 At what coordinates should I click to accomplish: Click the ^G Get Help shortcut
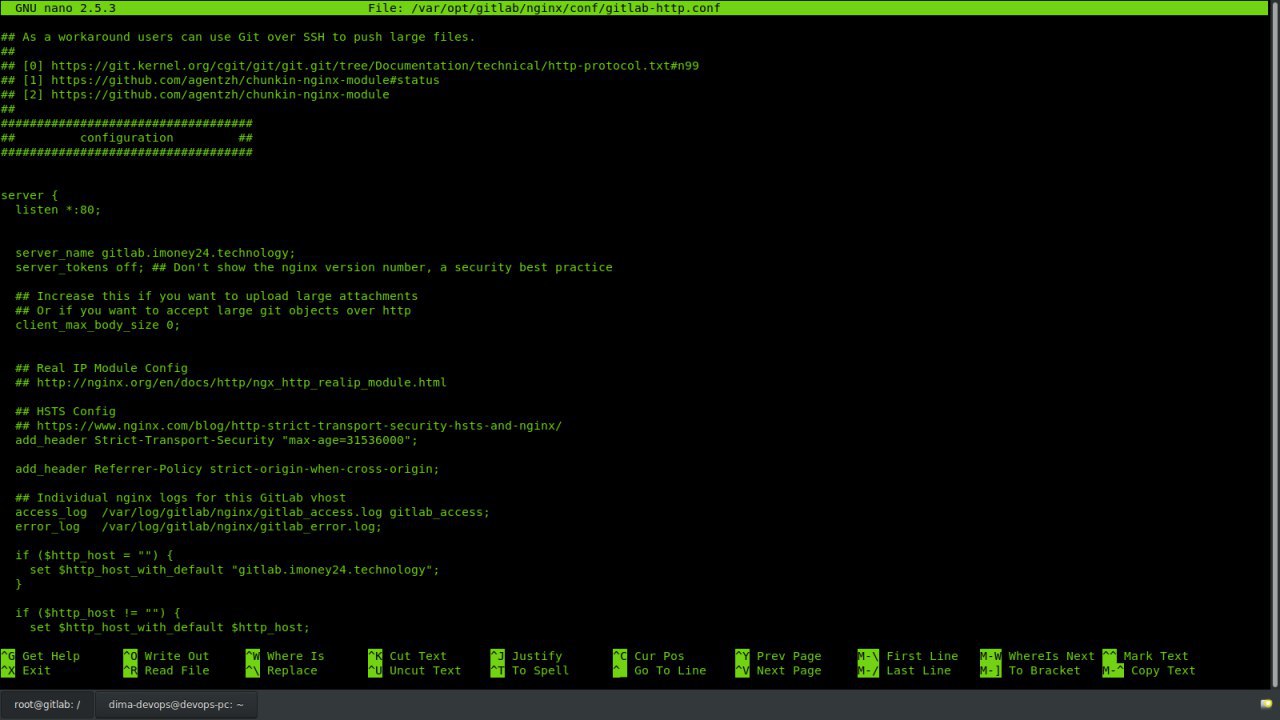[40, 656]
